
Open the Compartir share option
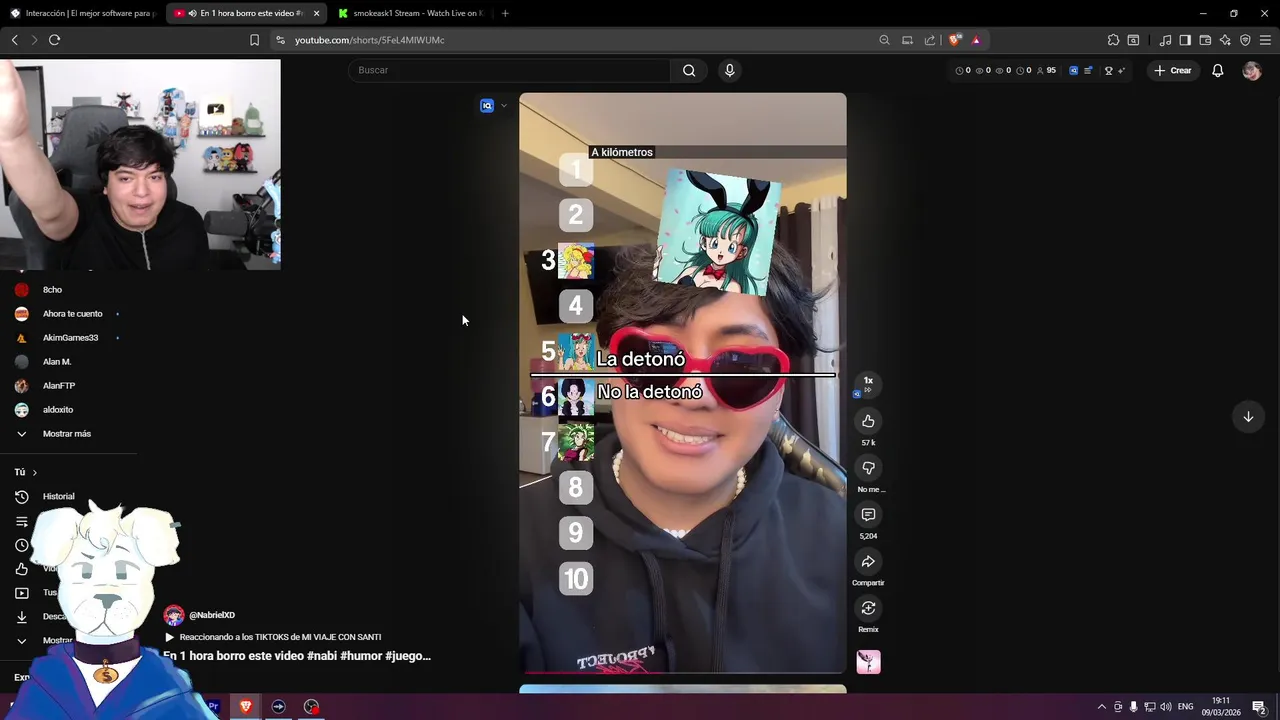point(868,561)
